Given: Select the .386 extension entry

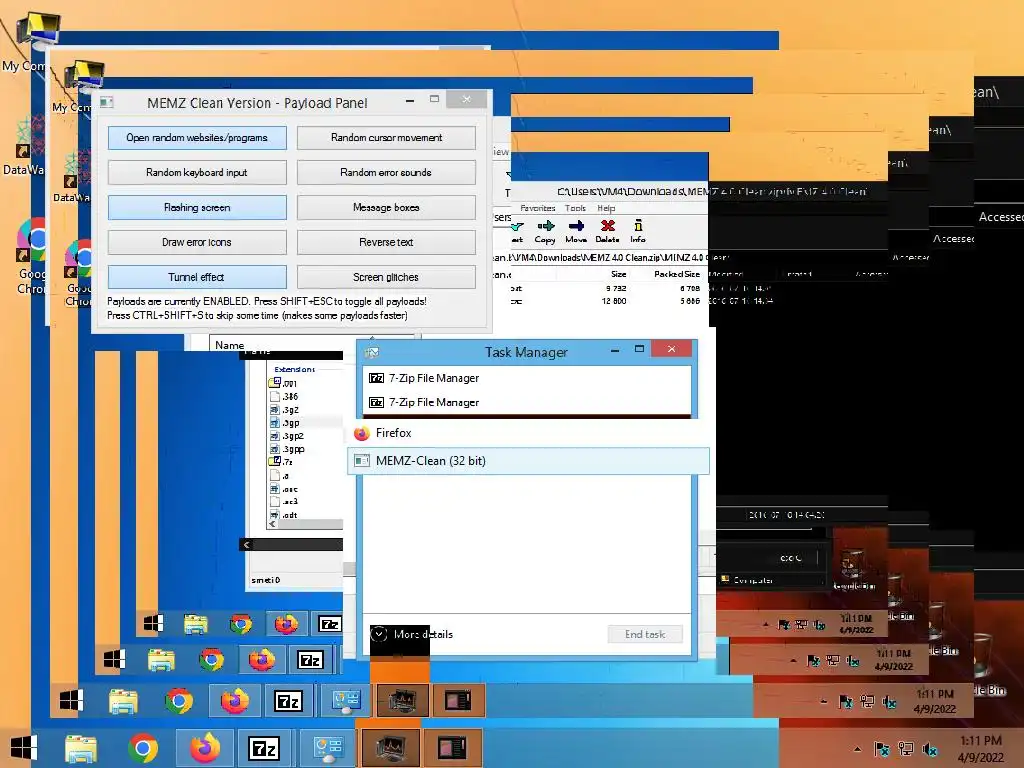Looking at the screenshot, I should pos(283,396).
